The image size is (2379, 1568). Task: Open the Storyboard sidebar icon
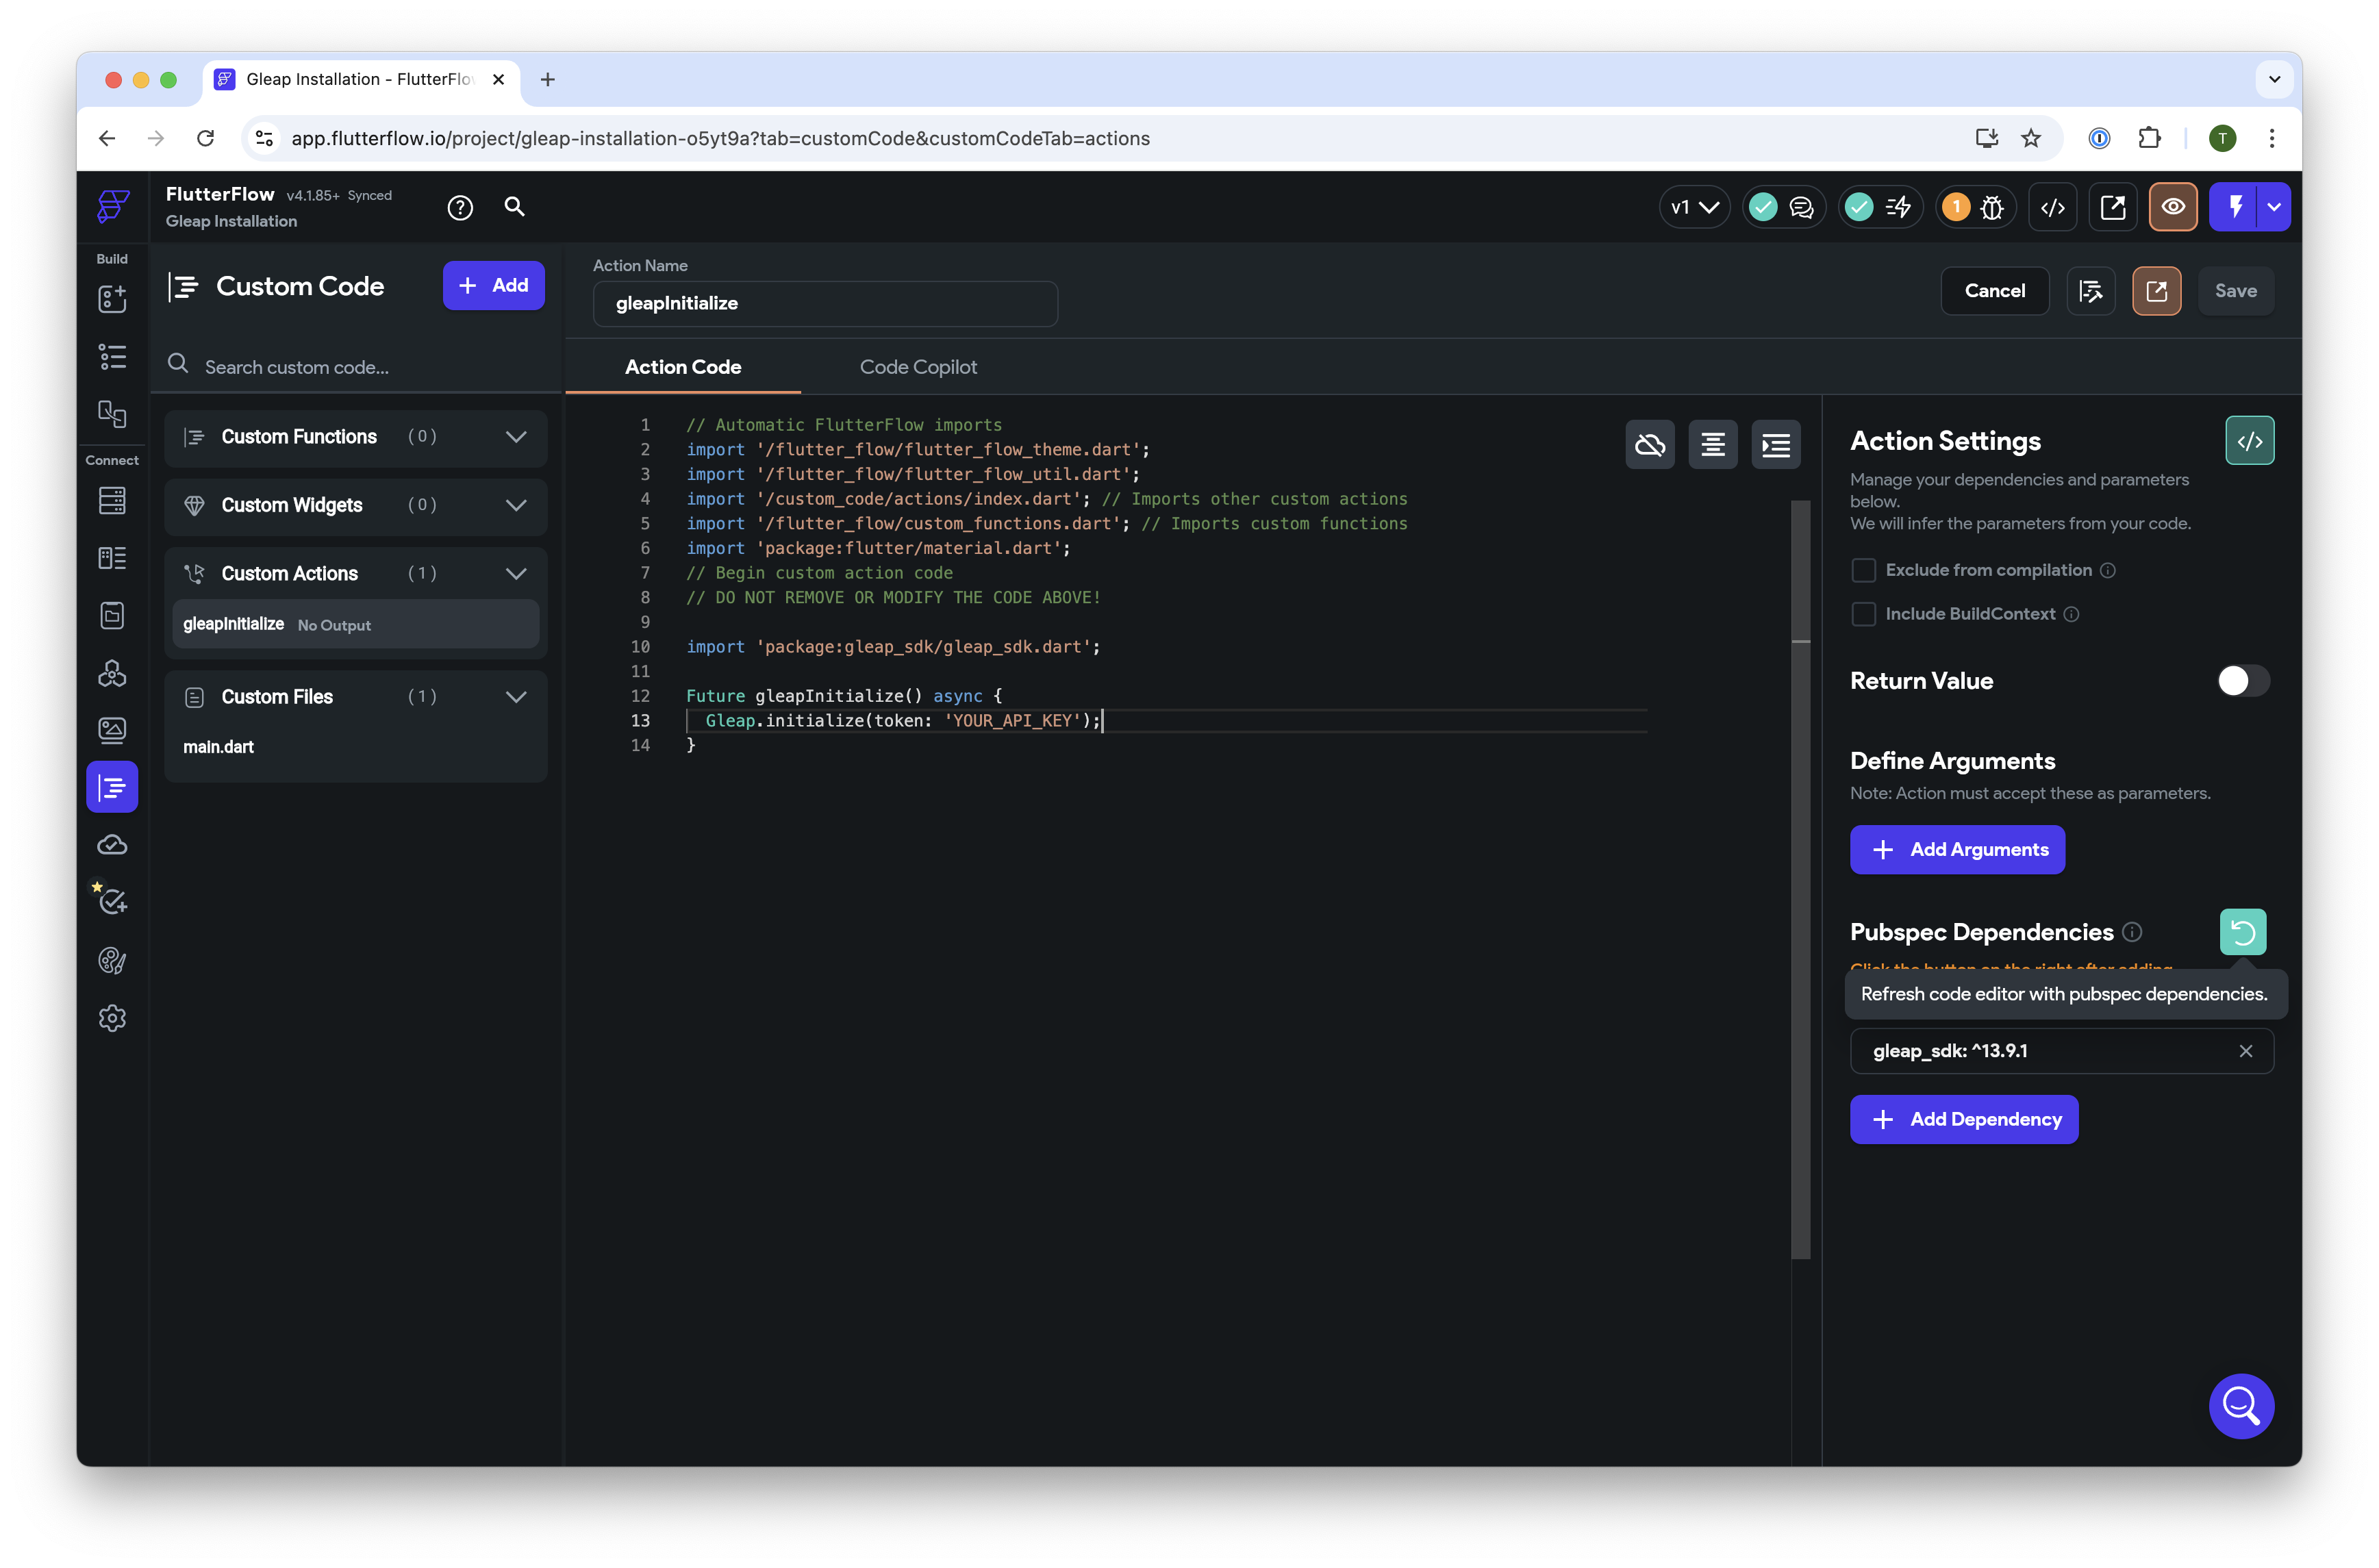pos(112,413)
